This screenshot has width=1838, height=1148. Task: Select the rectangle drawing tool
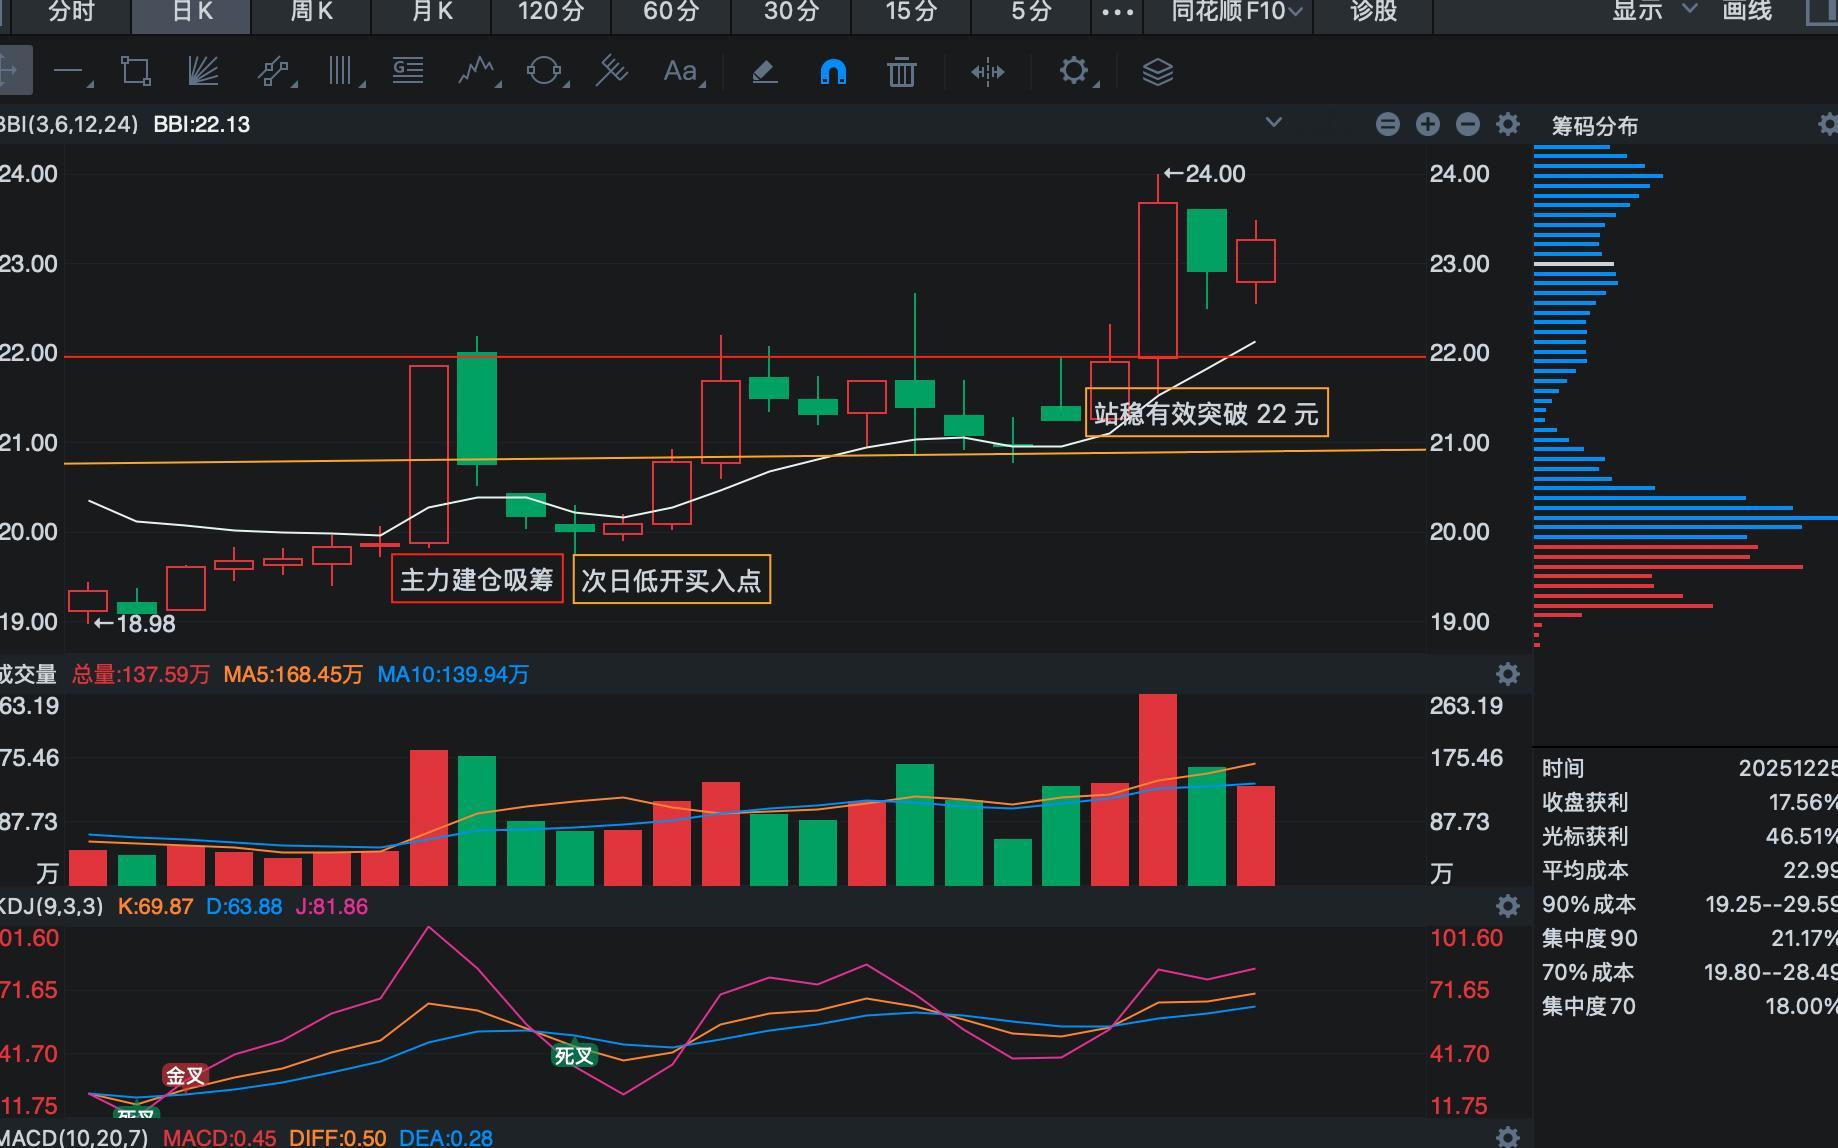(x=135, y=72)
